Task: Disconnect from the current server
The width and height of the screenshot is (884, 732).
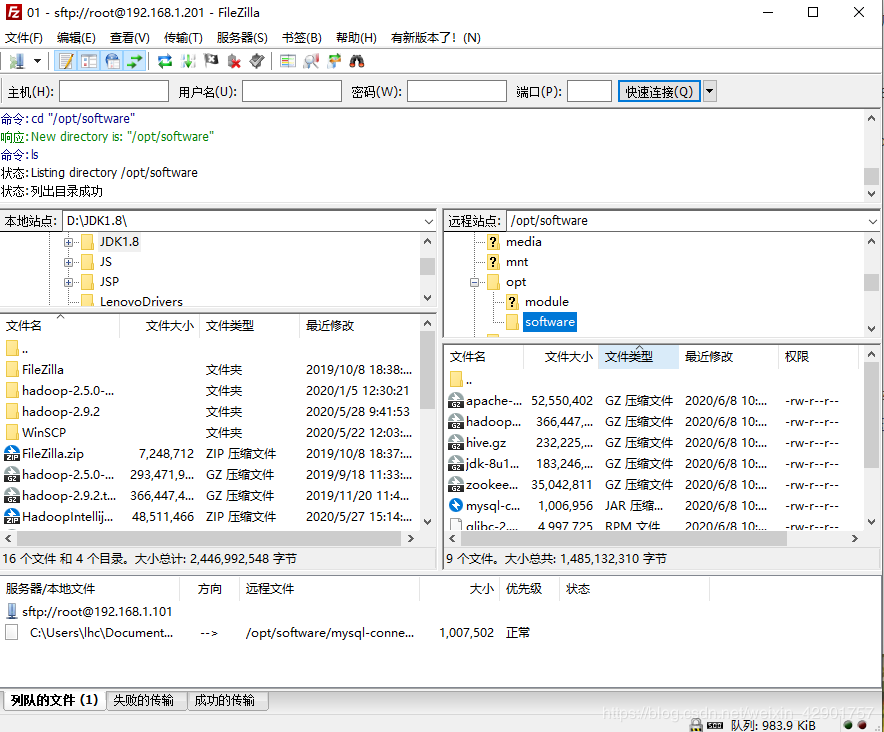Action: 234,61
